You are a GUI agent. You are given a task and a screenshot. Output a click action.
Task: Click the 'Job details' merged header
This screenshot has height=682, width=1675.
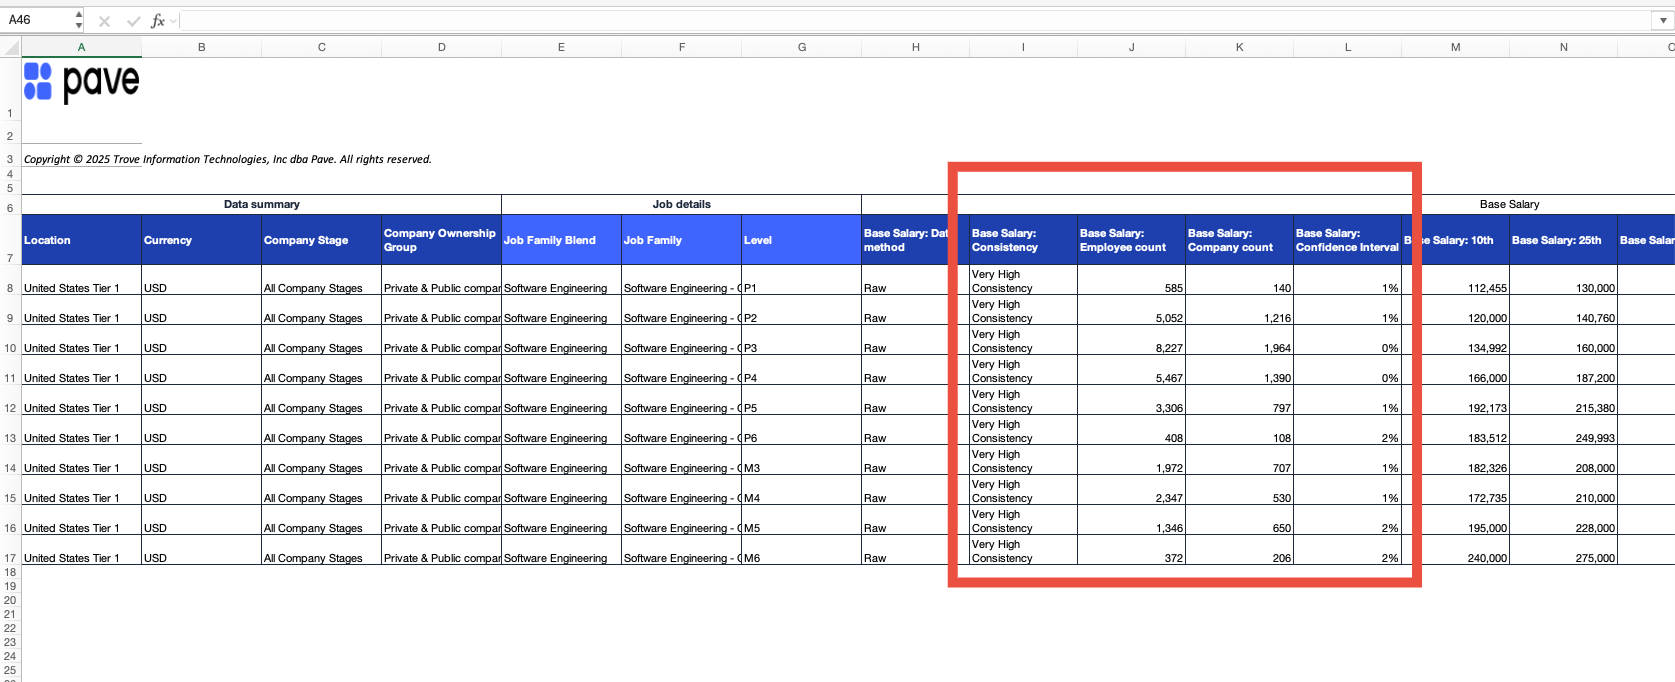pyautogui.click(x=682, y=204)
